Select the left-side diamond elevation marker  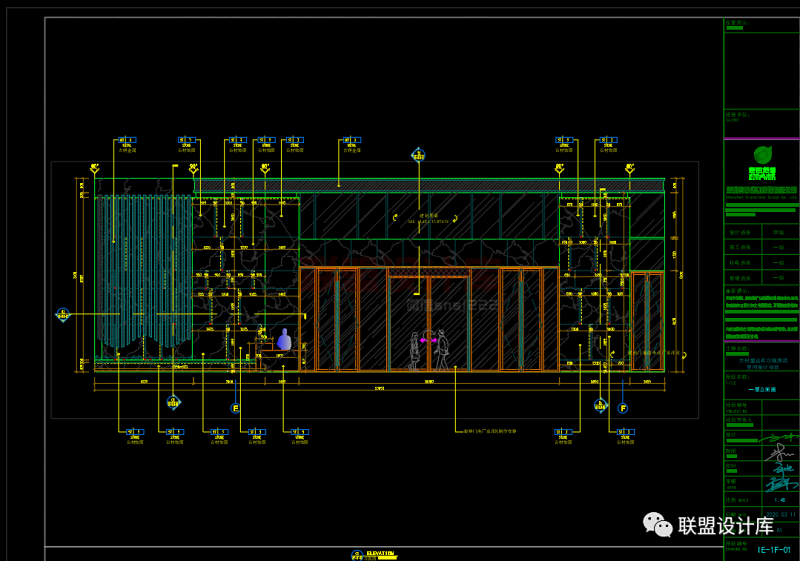tap(63, 314)
